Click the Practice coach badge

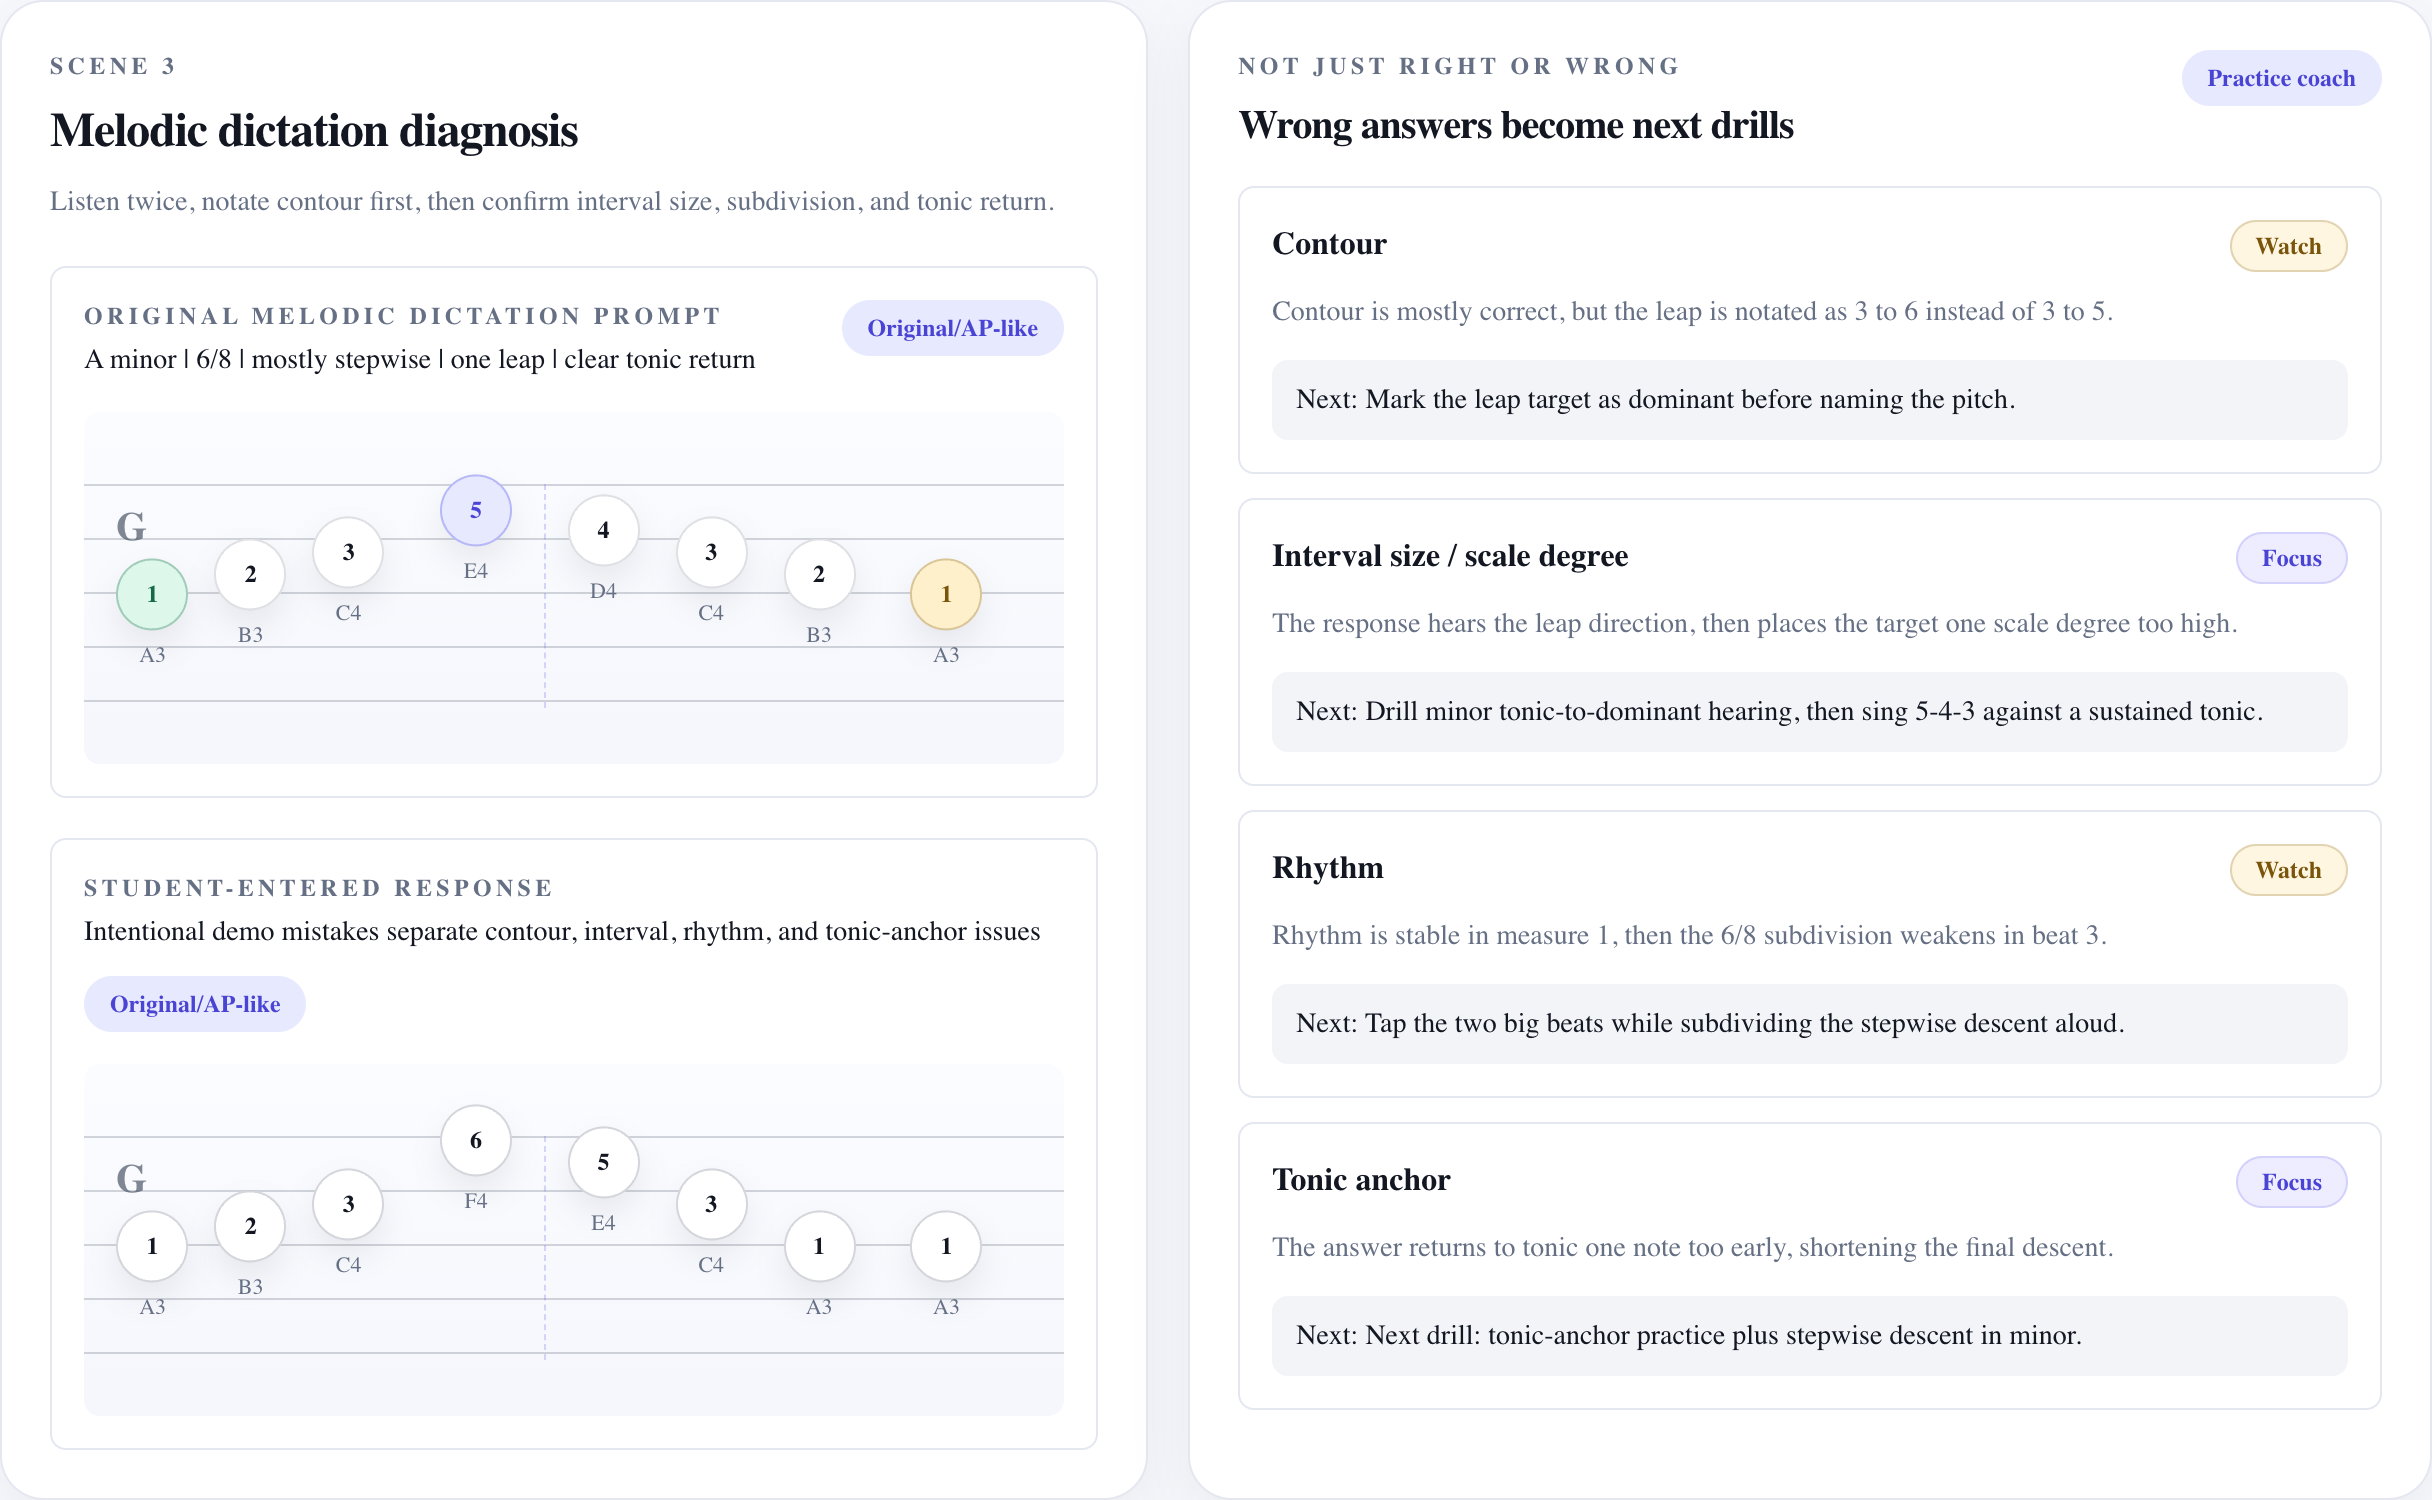click(x=2281, y=78)
